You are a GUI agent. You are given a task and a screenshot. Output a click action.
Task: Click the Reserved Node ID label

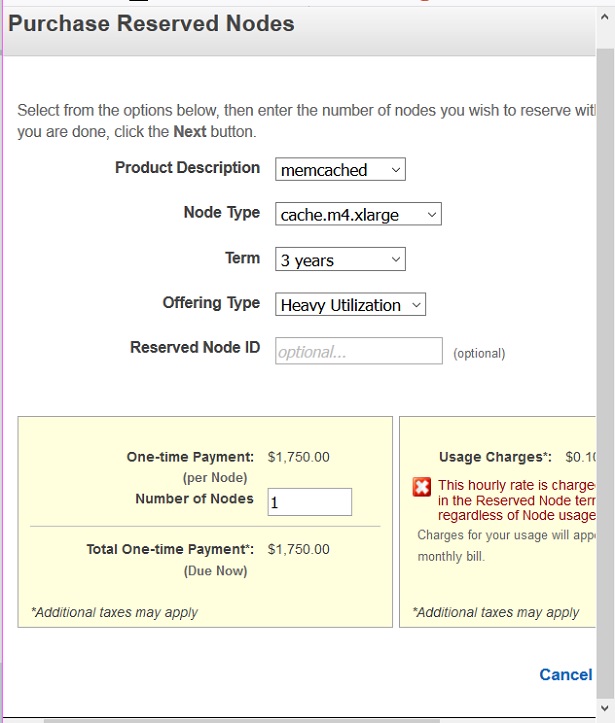(x=195, y=348)
